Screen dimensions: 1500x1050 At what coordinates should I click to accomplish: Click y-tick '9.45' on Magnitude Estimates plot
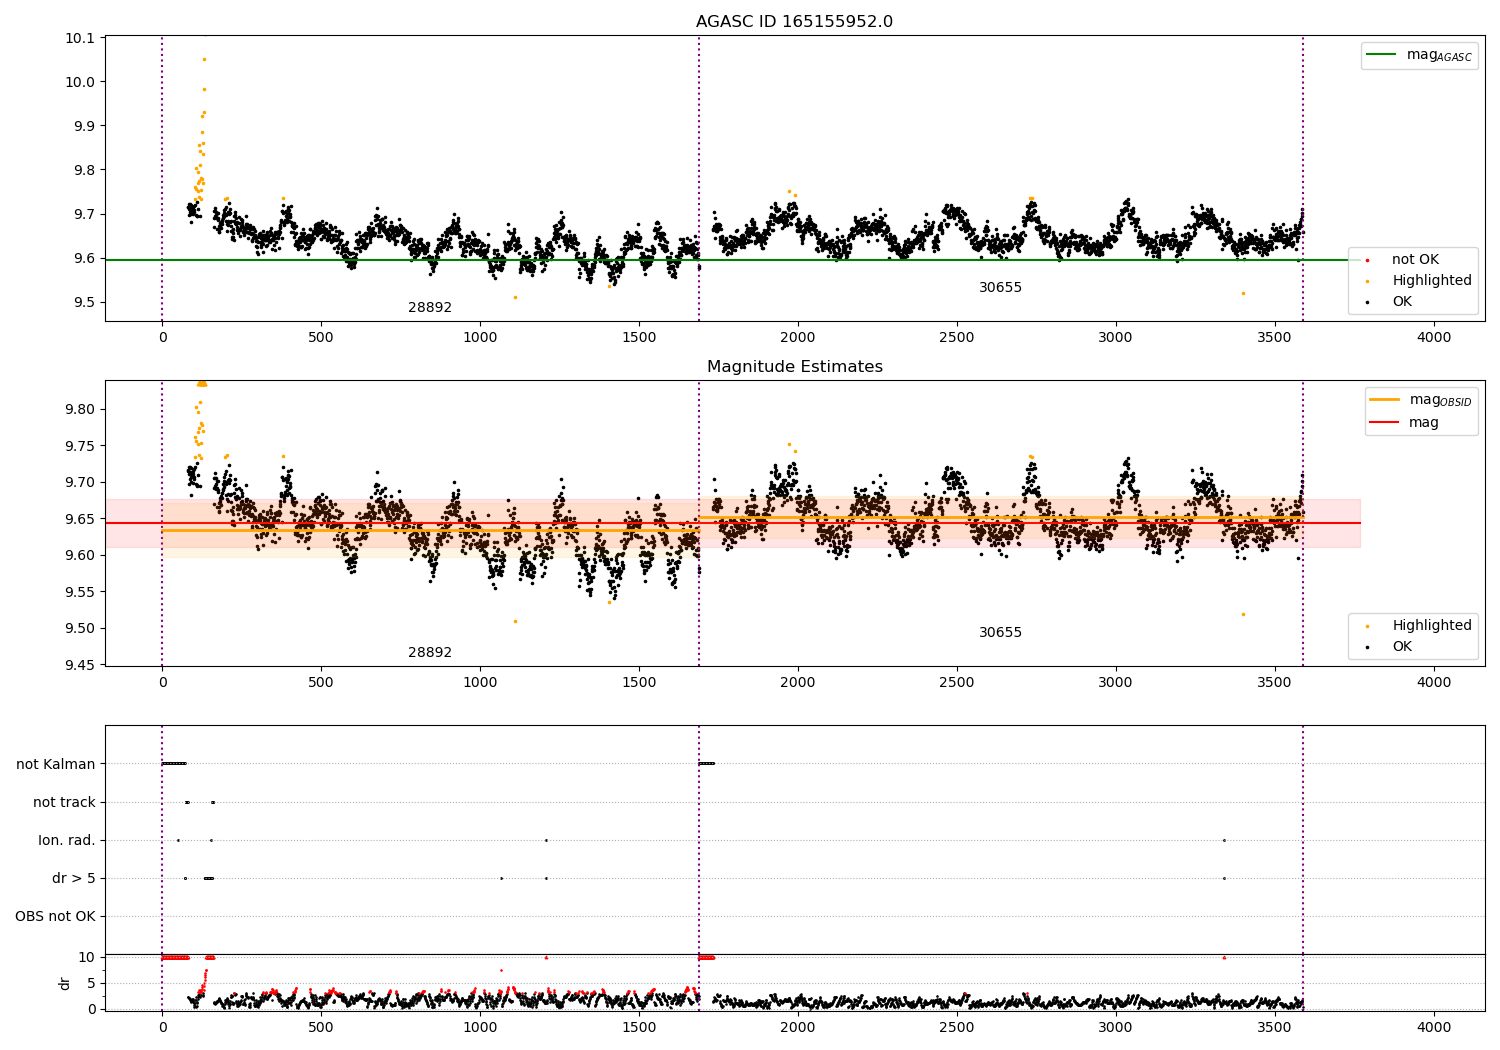(82, 665)
